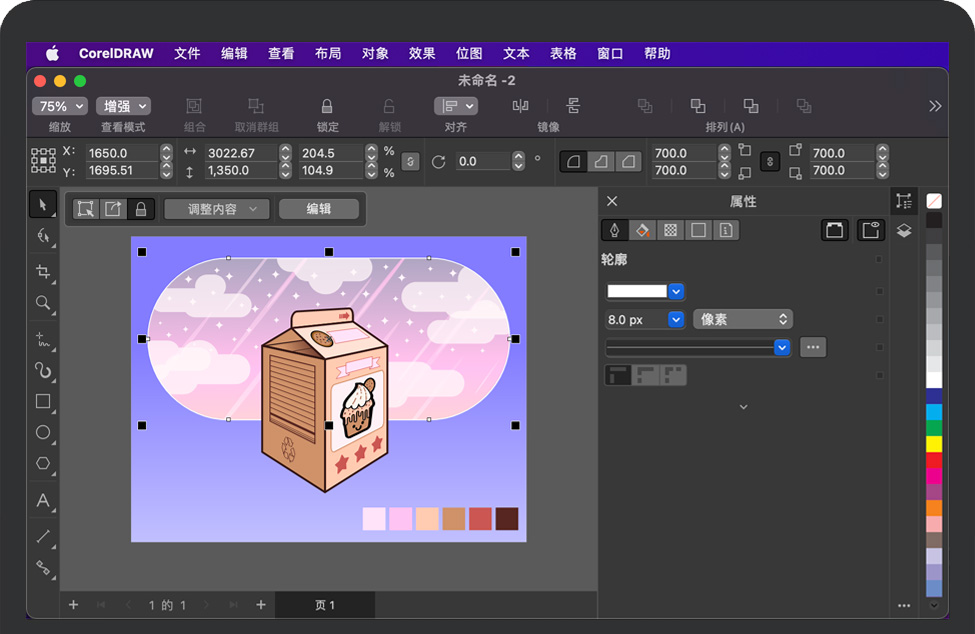This screenshot has width=975, height=634.
Task: Select the Zoom magnifier tool
Action: tap(43, 303)
